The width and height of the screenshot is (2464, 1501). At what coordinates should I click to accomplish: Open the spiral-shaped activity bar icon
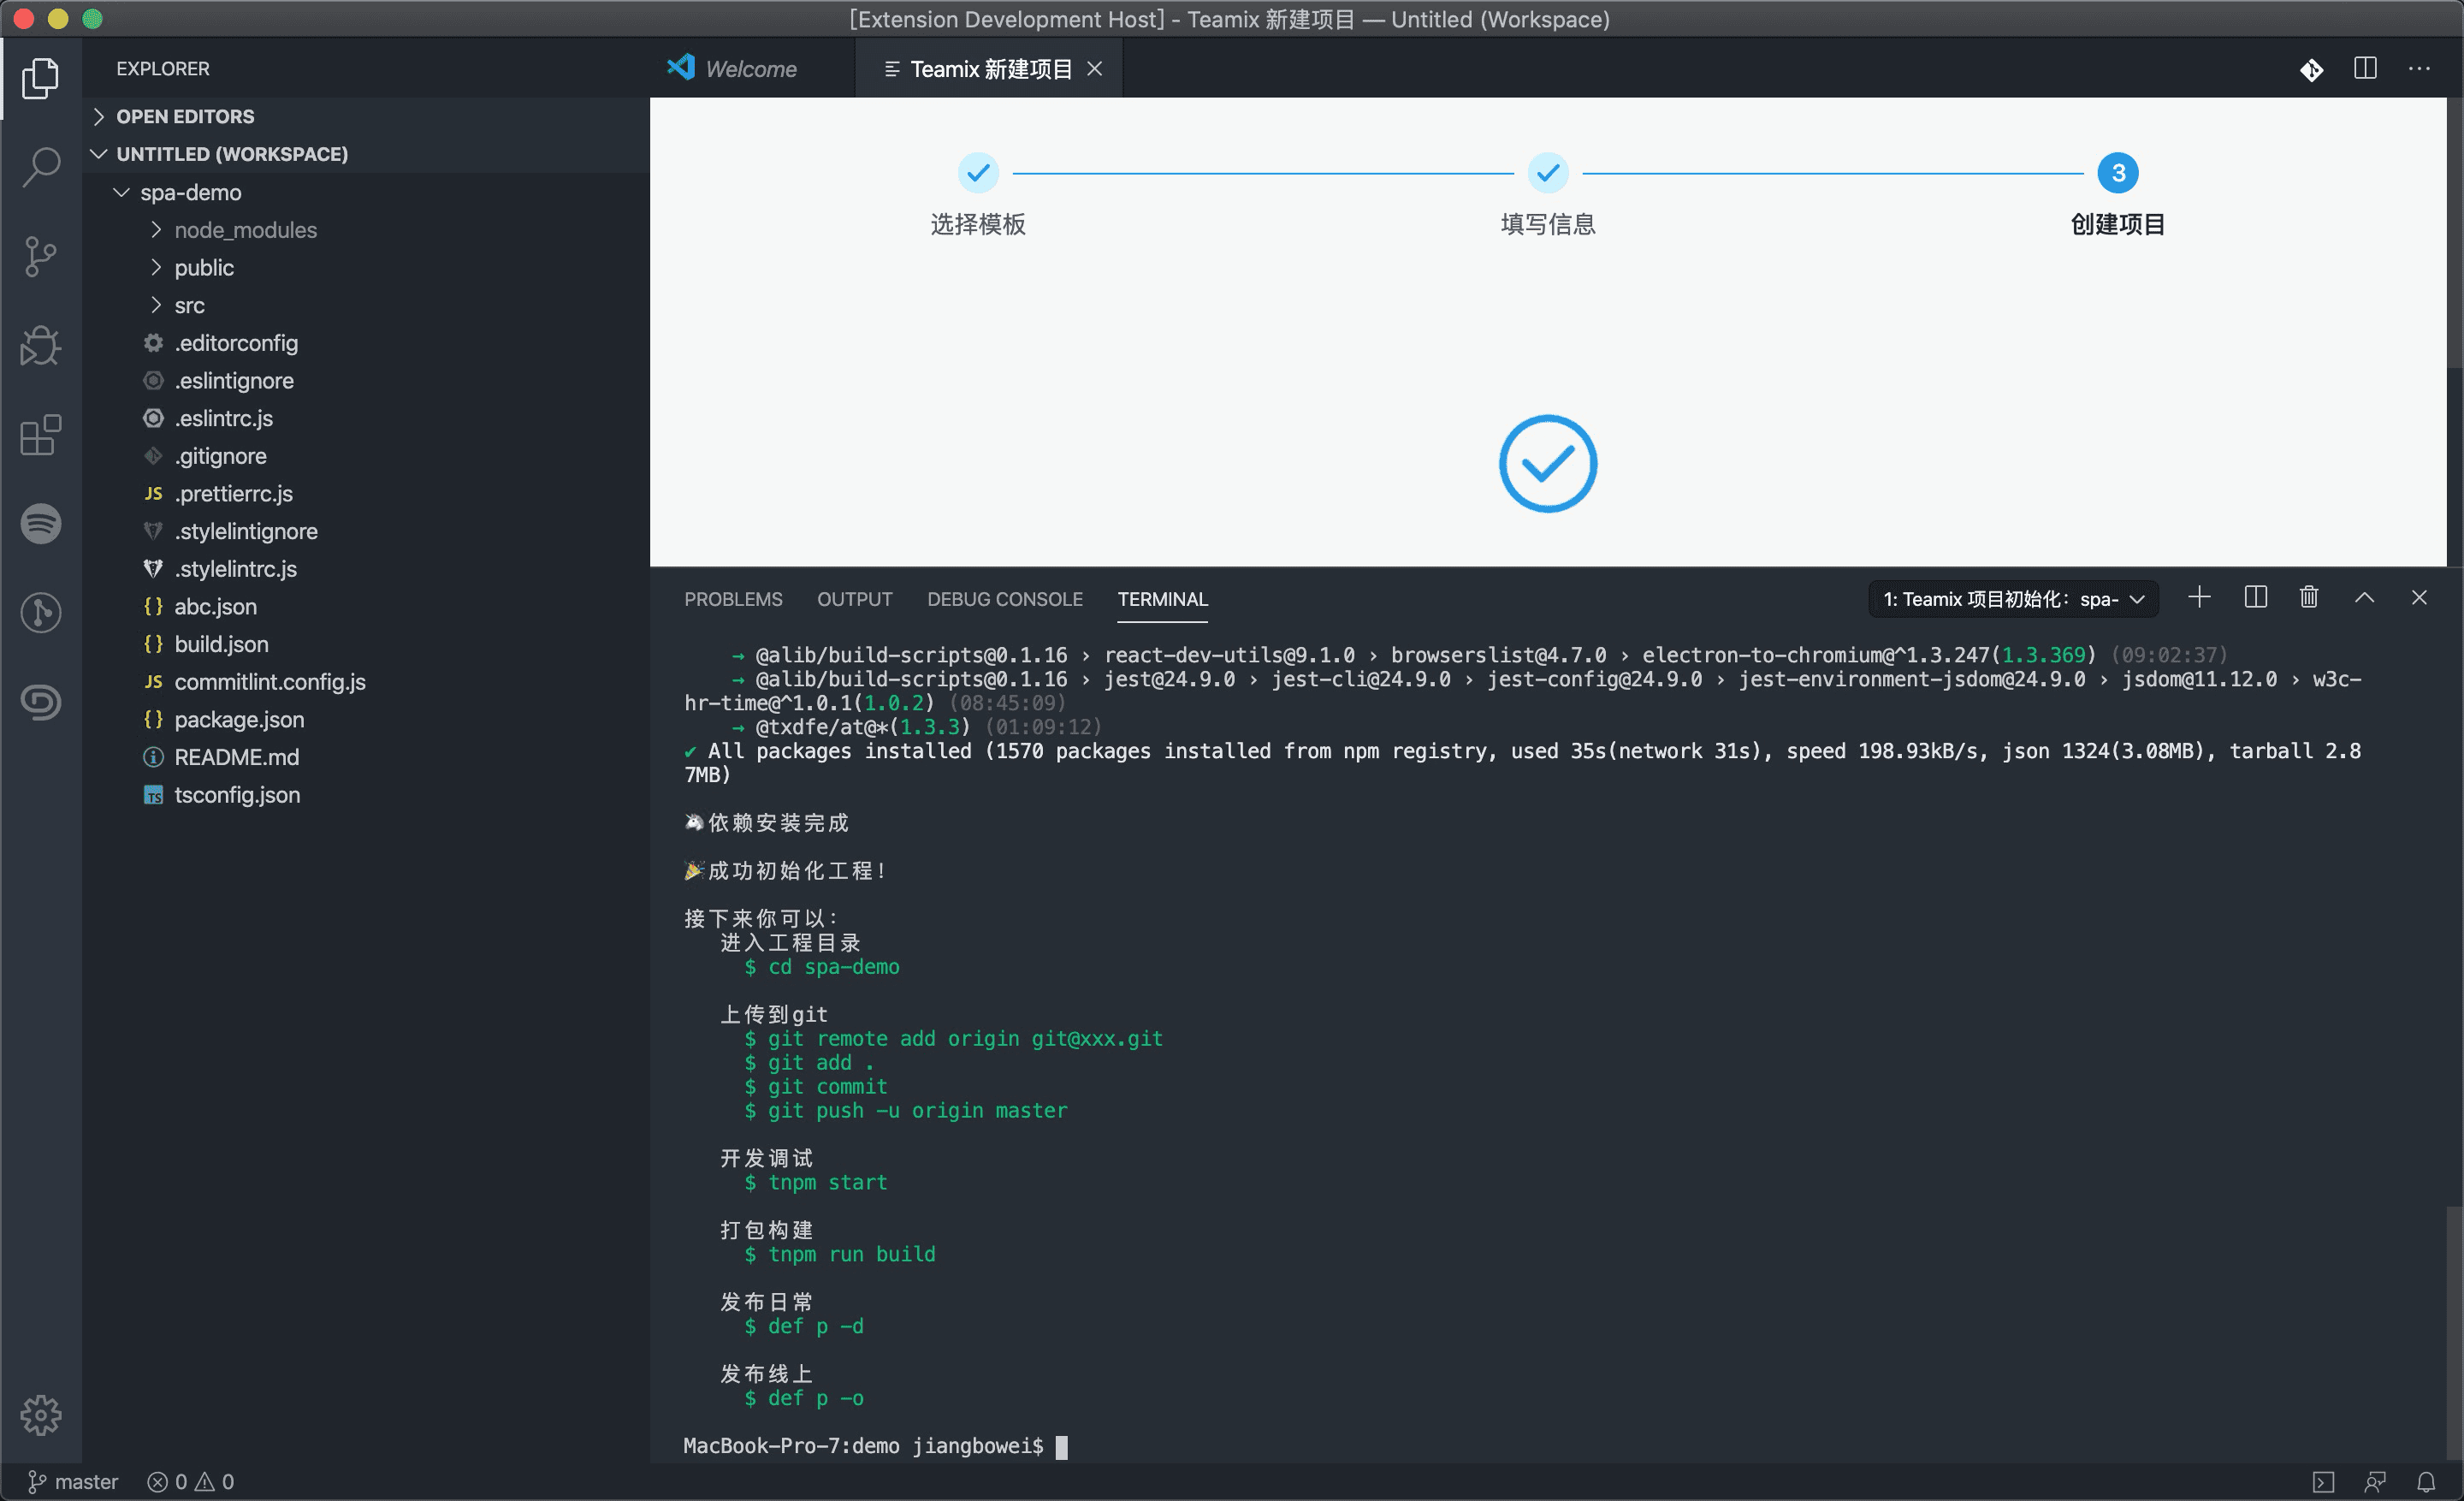click(40, 702)
